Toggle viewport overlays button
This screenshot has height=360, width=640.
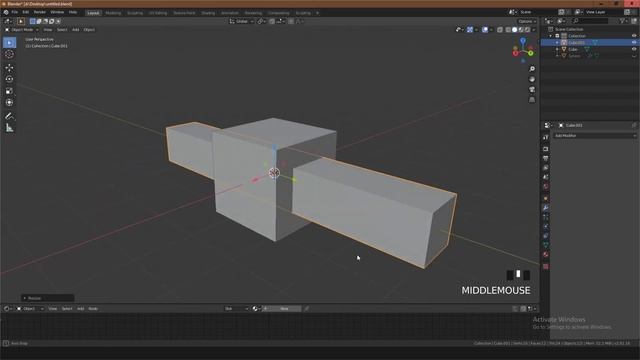(485, 30)
